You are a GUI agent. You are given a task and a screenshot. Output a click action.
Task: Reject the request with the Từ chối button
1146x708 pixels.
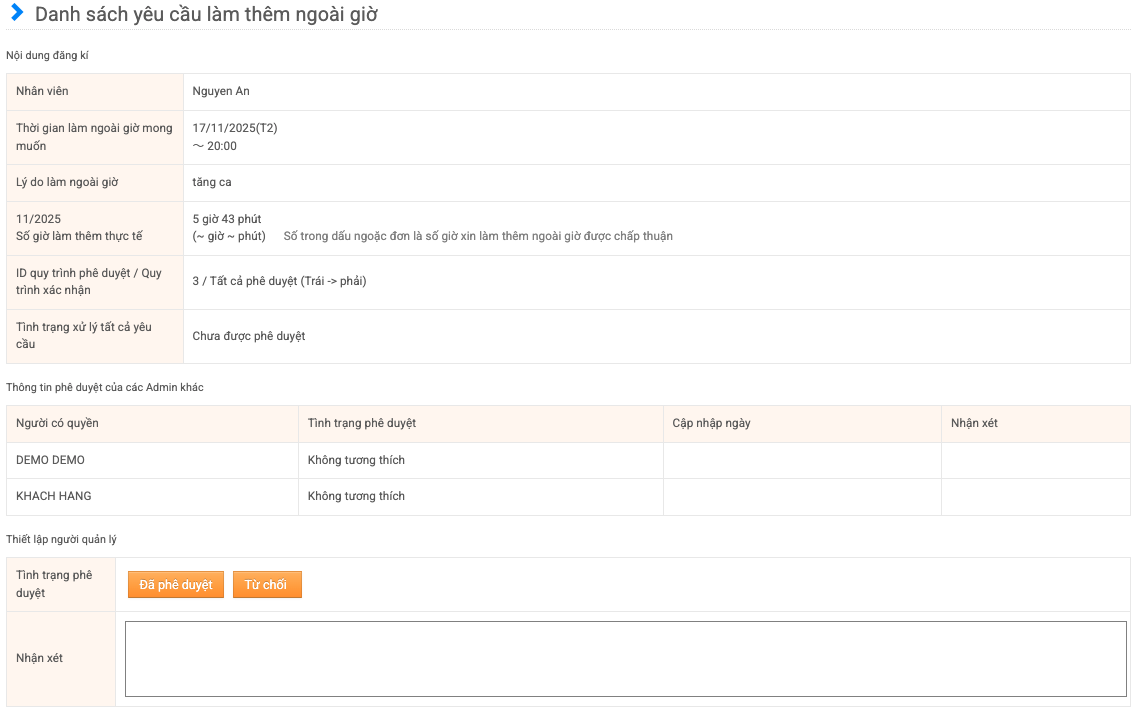click(267, 585)
